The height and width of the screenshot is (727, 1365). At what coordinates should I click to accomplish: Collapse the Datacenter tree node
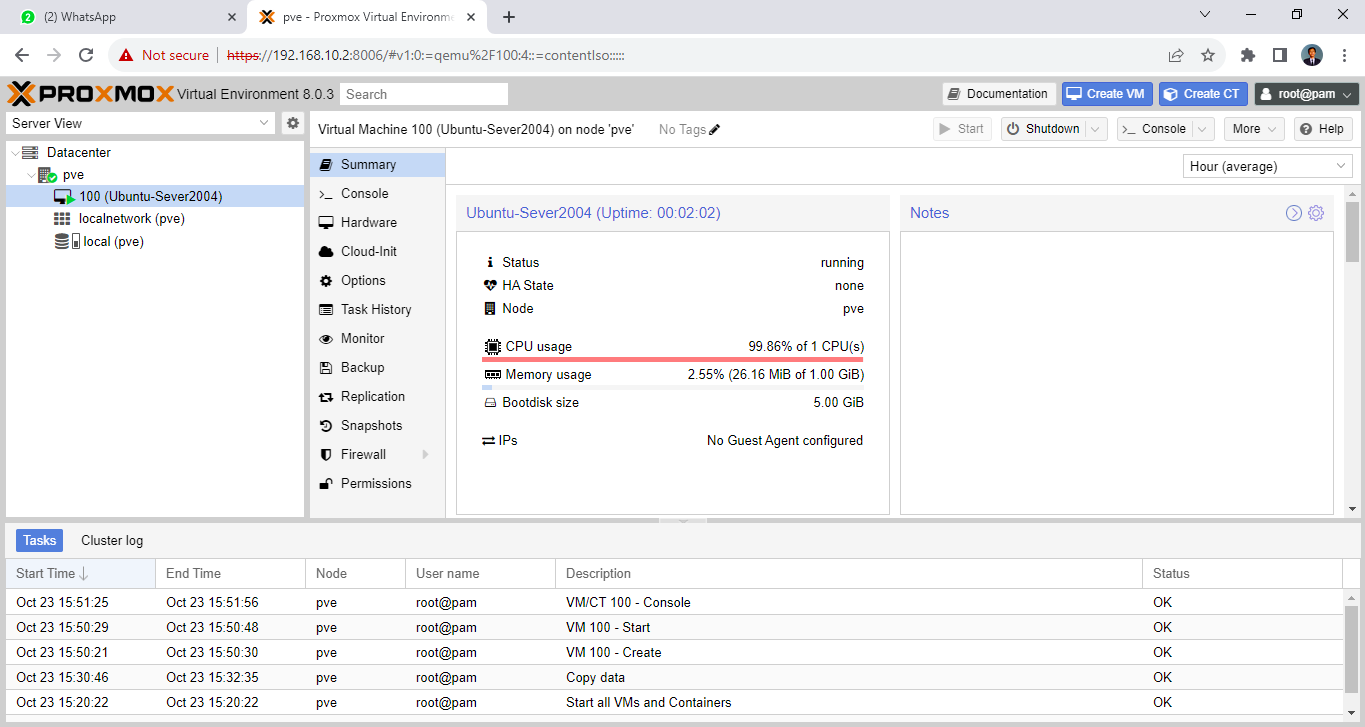coord(14,153)
